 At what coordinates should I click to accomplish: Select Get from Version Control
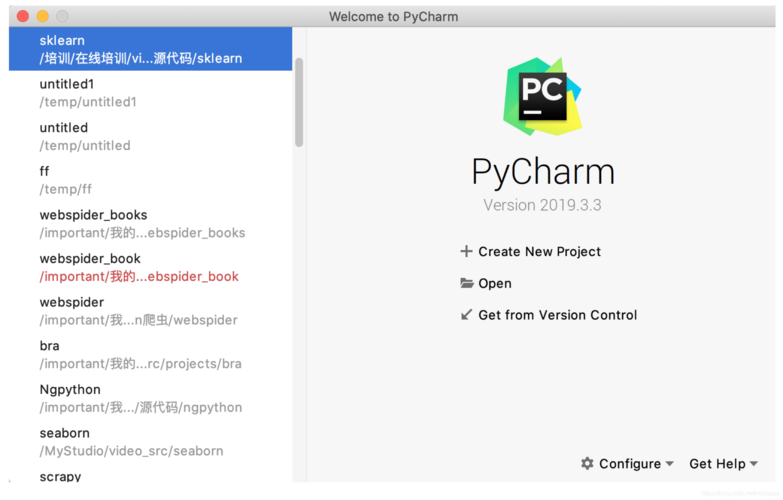pyautogui.click(x=557, y=315)
